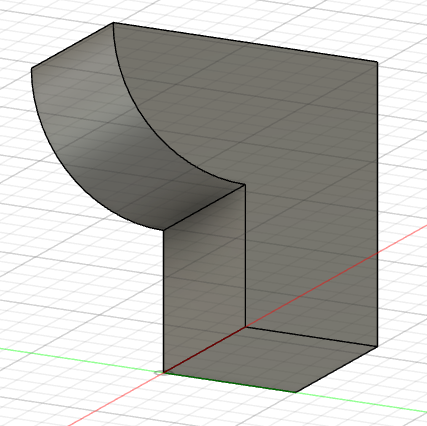The width and height of the screenshot is (427, 426).
Task: Click the far-left vertex of the curved face
Action: click(31, 68)
